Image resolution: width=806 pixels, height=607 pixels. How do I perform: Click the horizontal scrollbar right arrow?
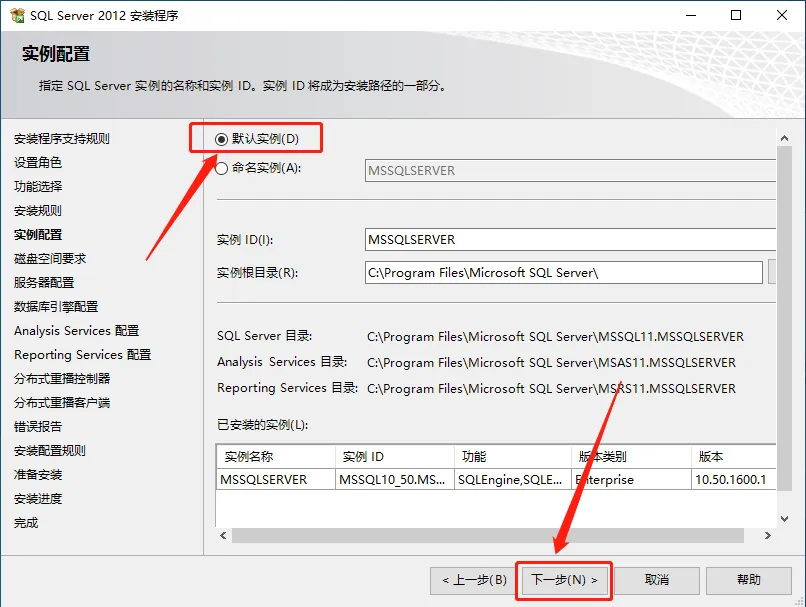click(x=767, y=536)
